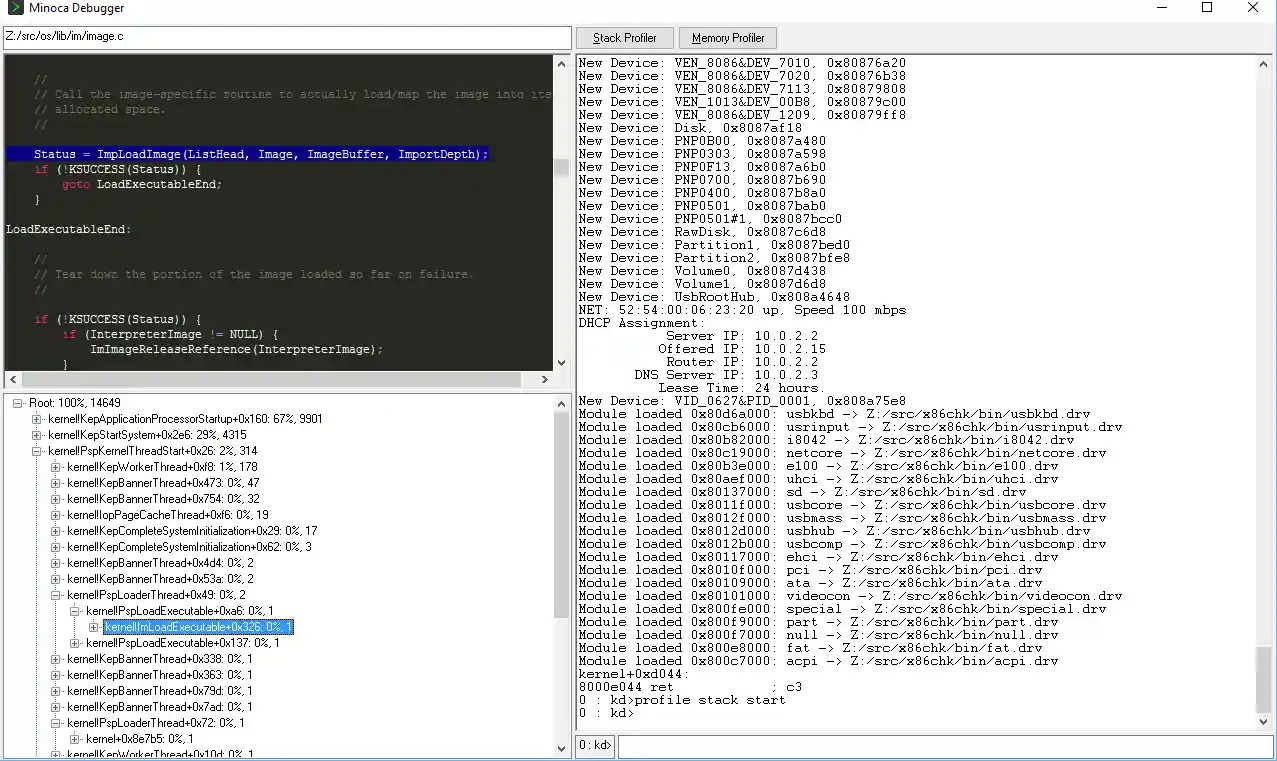Click the down arrow on the source panel scrollbar
The image size is (1277, 761).
[561, 364]
